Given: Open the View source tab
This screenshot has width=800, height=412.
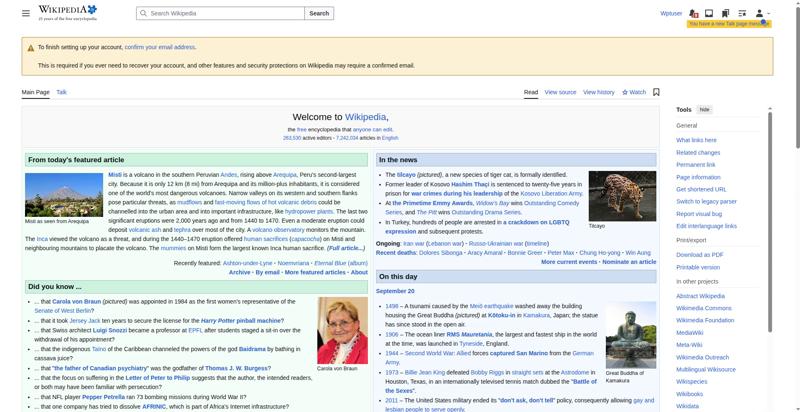Looking at the screenshot, I should pyautogui.click(x=560, y=92).
